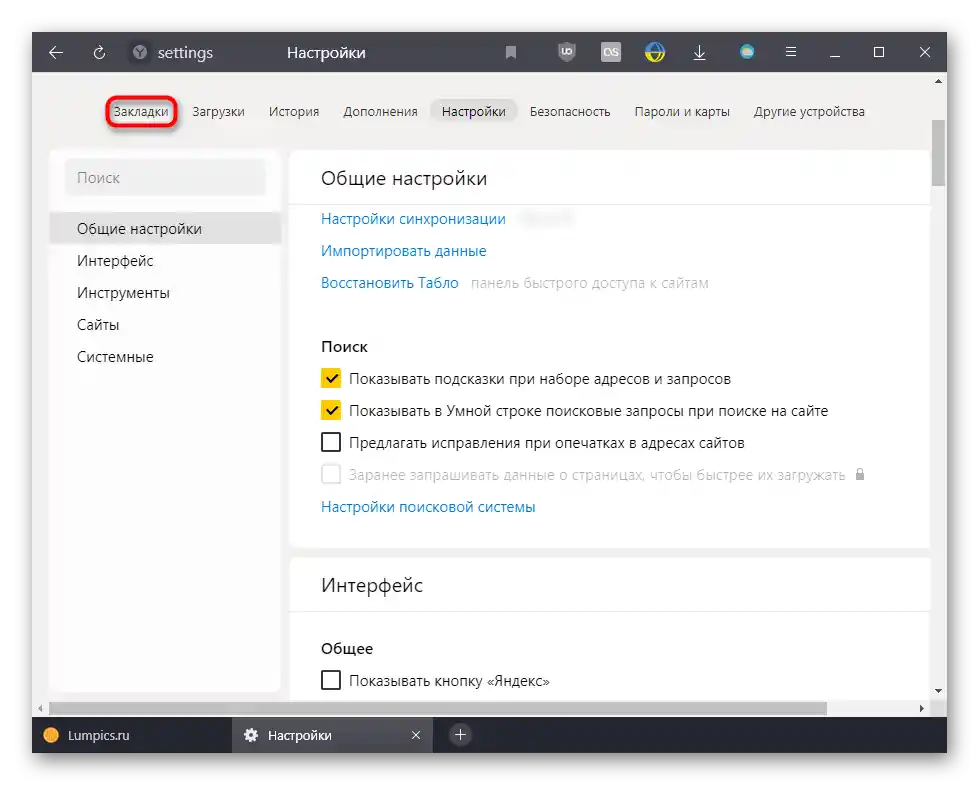Reload the page with refresh icon

tap(99, 52)
